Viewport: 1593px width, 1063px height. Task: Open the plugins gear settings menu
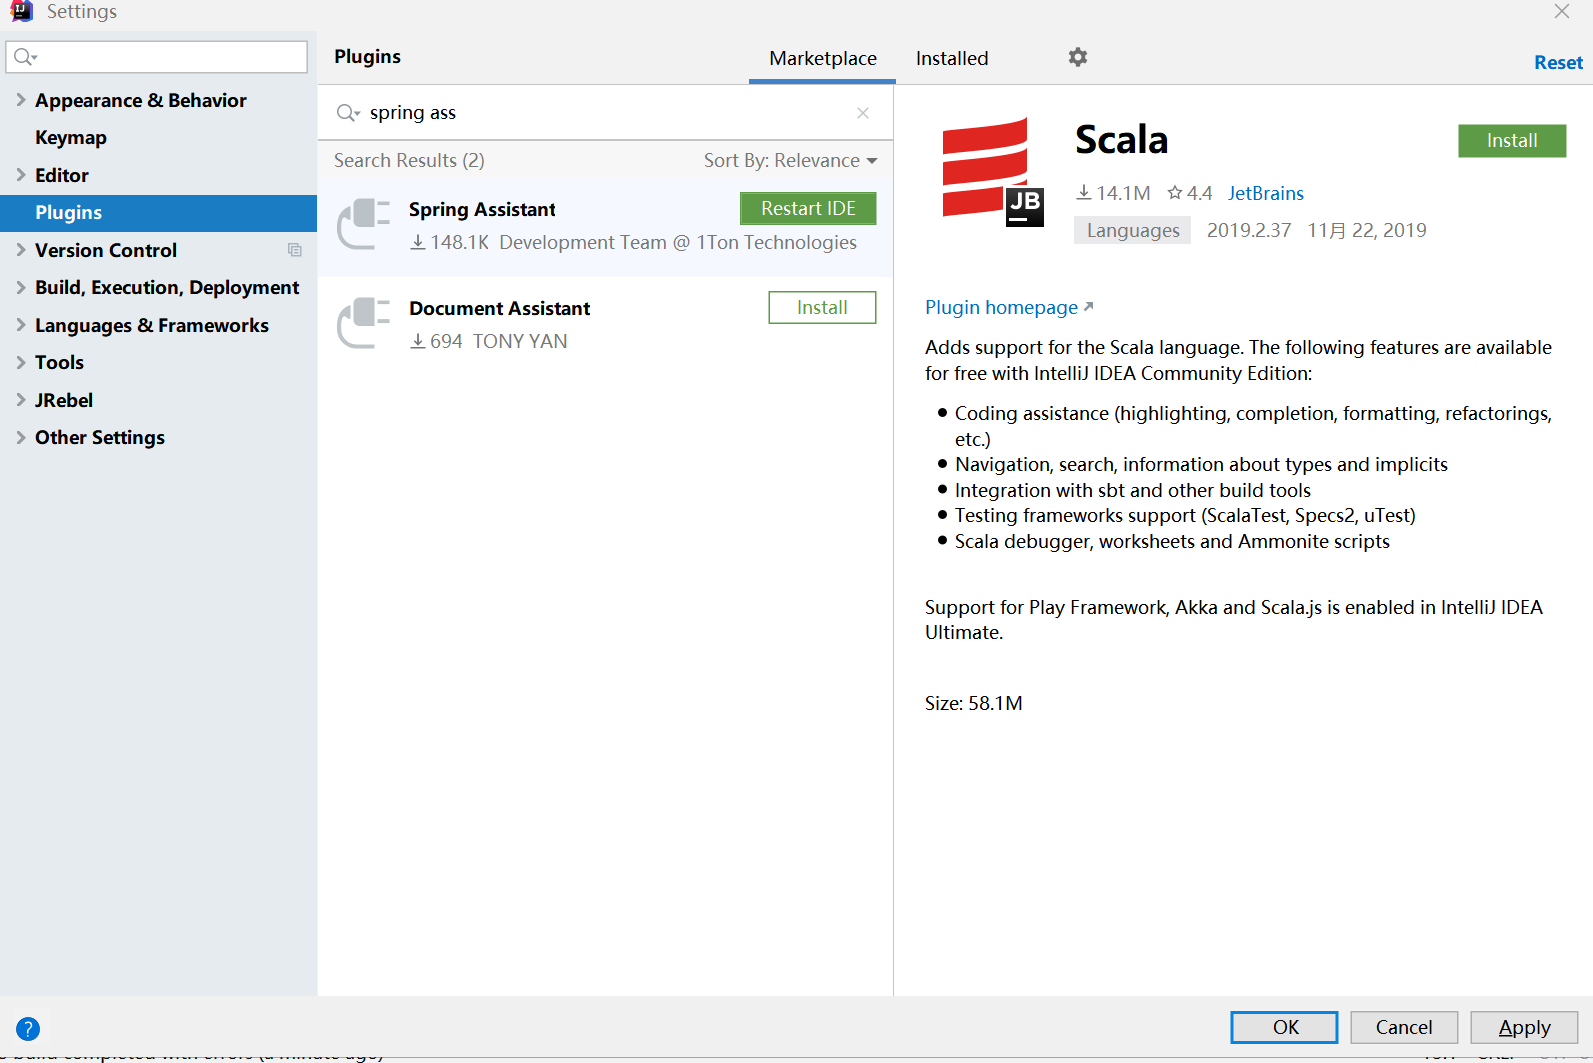click(1077, 57)
